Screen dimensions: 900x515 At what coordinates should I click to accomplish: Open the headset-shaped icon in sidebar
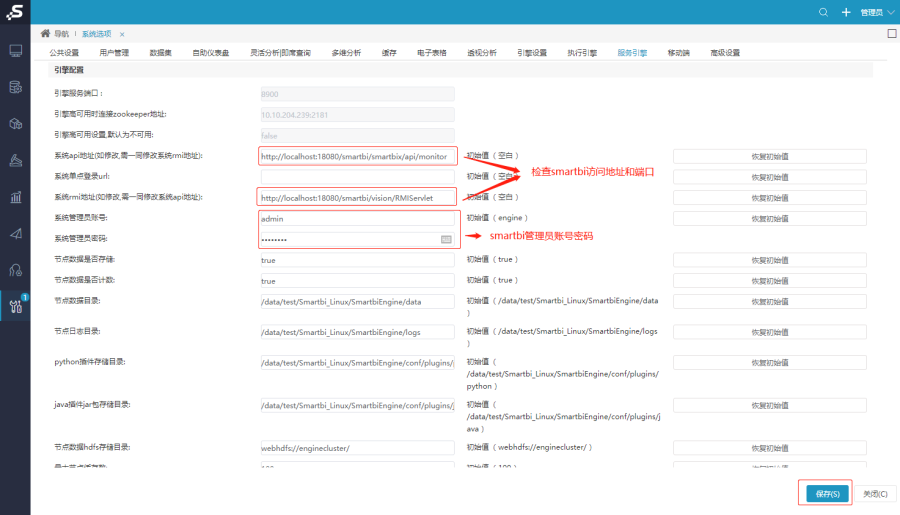[15, 270]
